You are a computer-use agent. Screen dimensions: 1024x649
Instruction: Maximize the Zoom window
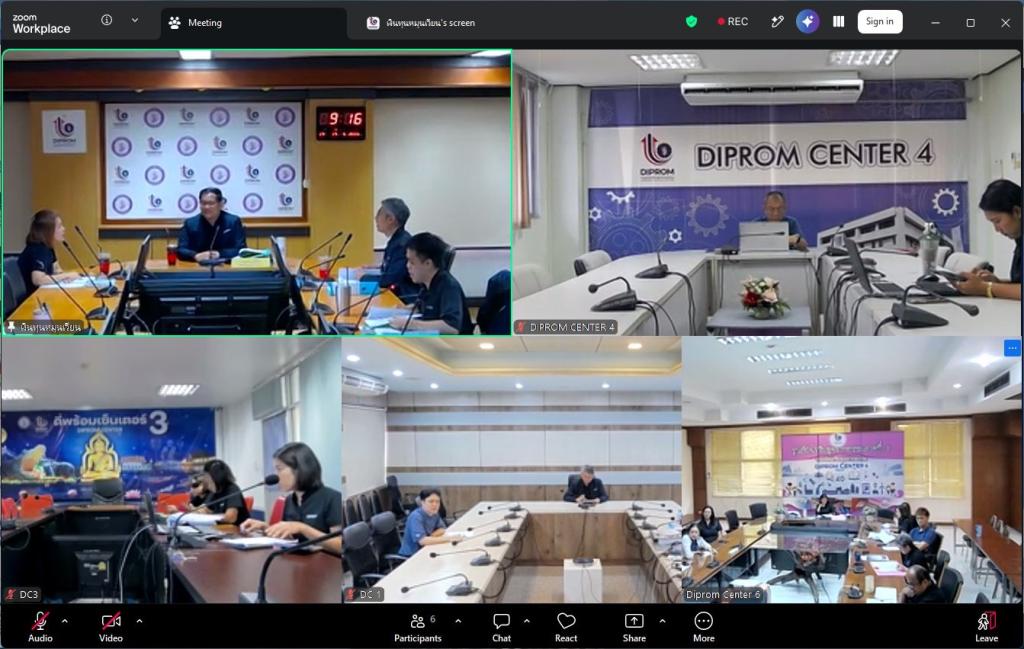[970, 22]
